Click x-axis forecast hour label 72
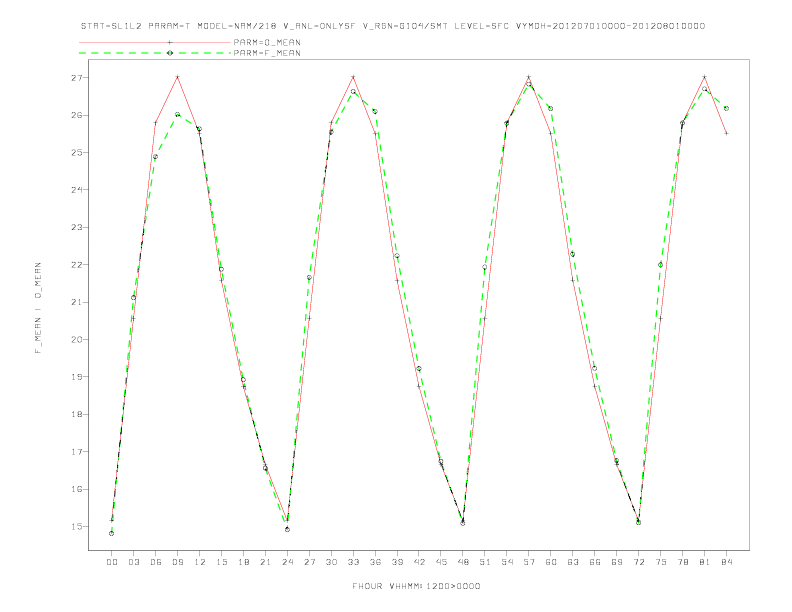Screen dimensions: 792x612 point(638,562)
